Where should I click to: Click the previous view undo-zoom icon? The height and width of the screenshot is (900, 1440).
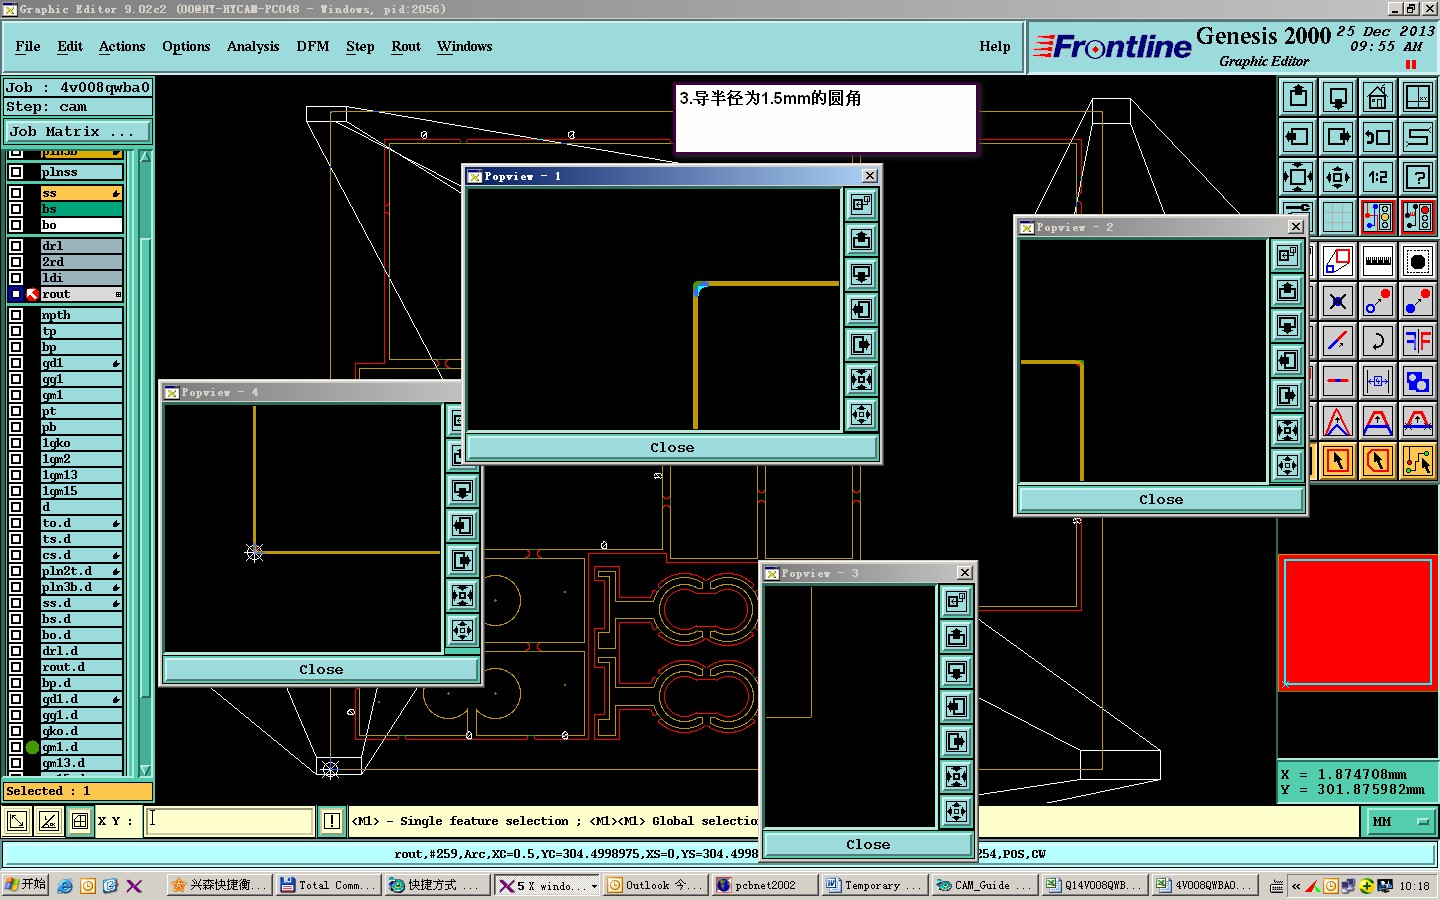(1378, 137)
